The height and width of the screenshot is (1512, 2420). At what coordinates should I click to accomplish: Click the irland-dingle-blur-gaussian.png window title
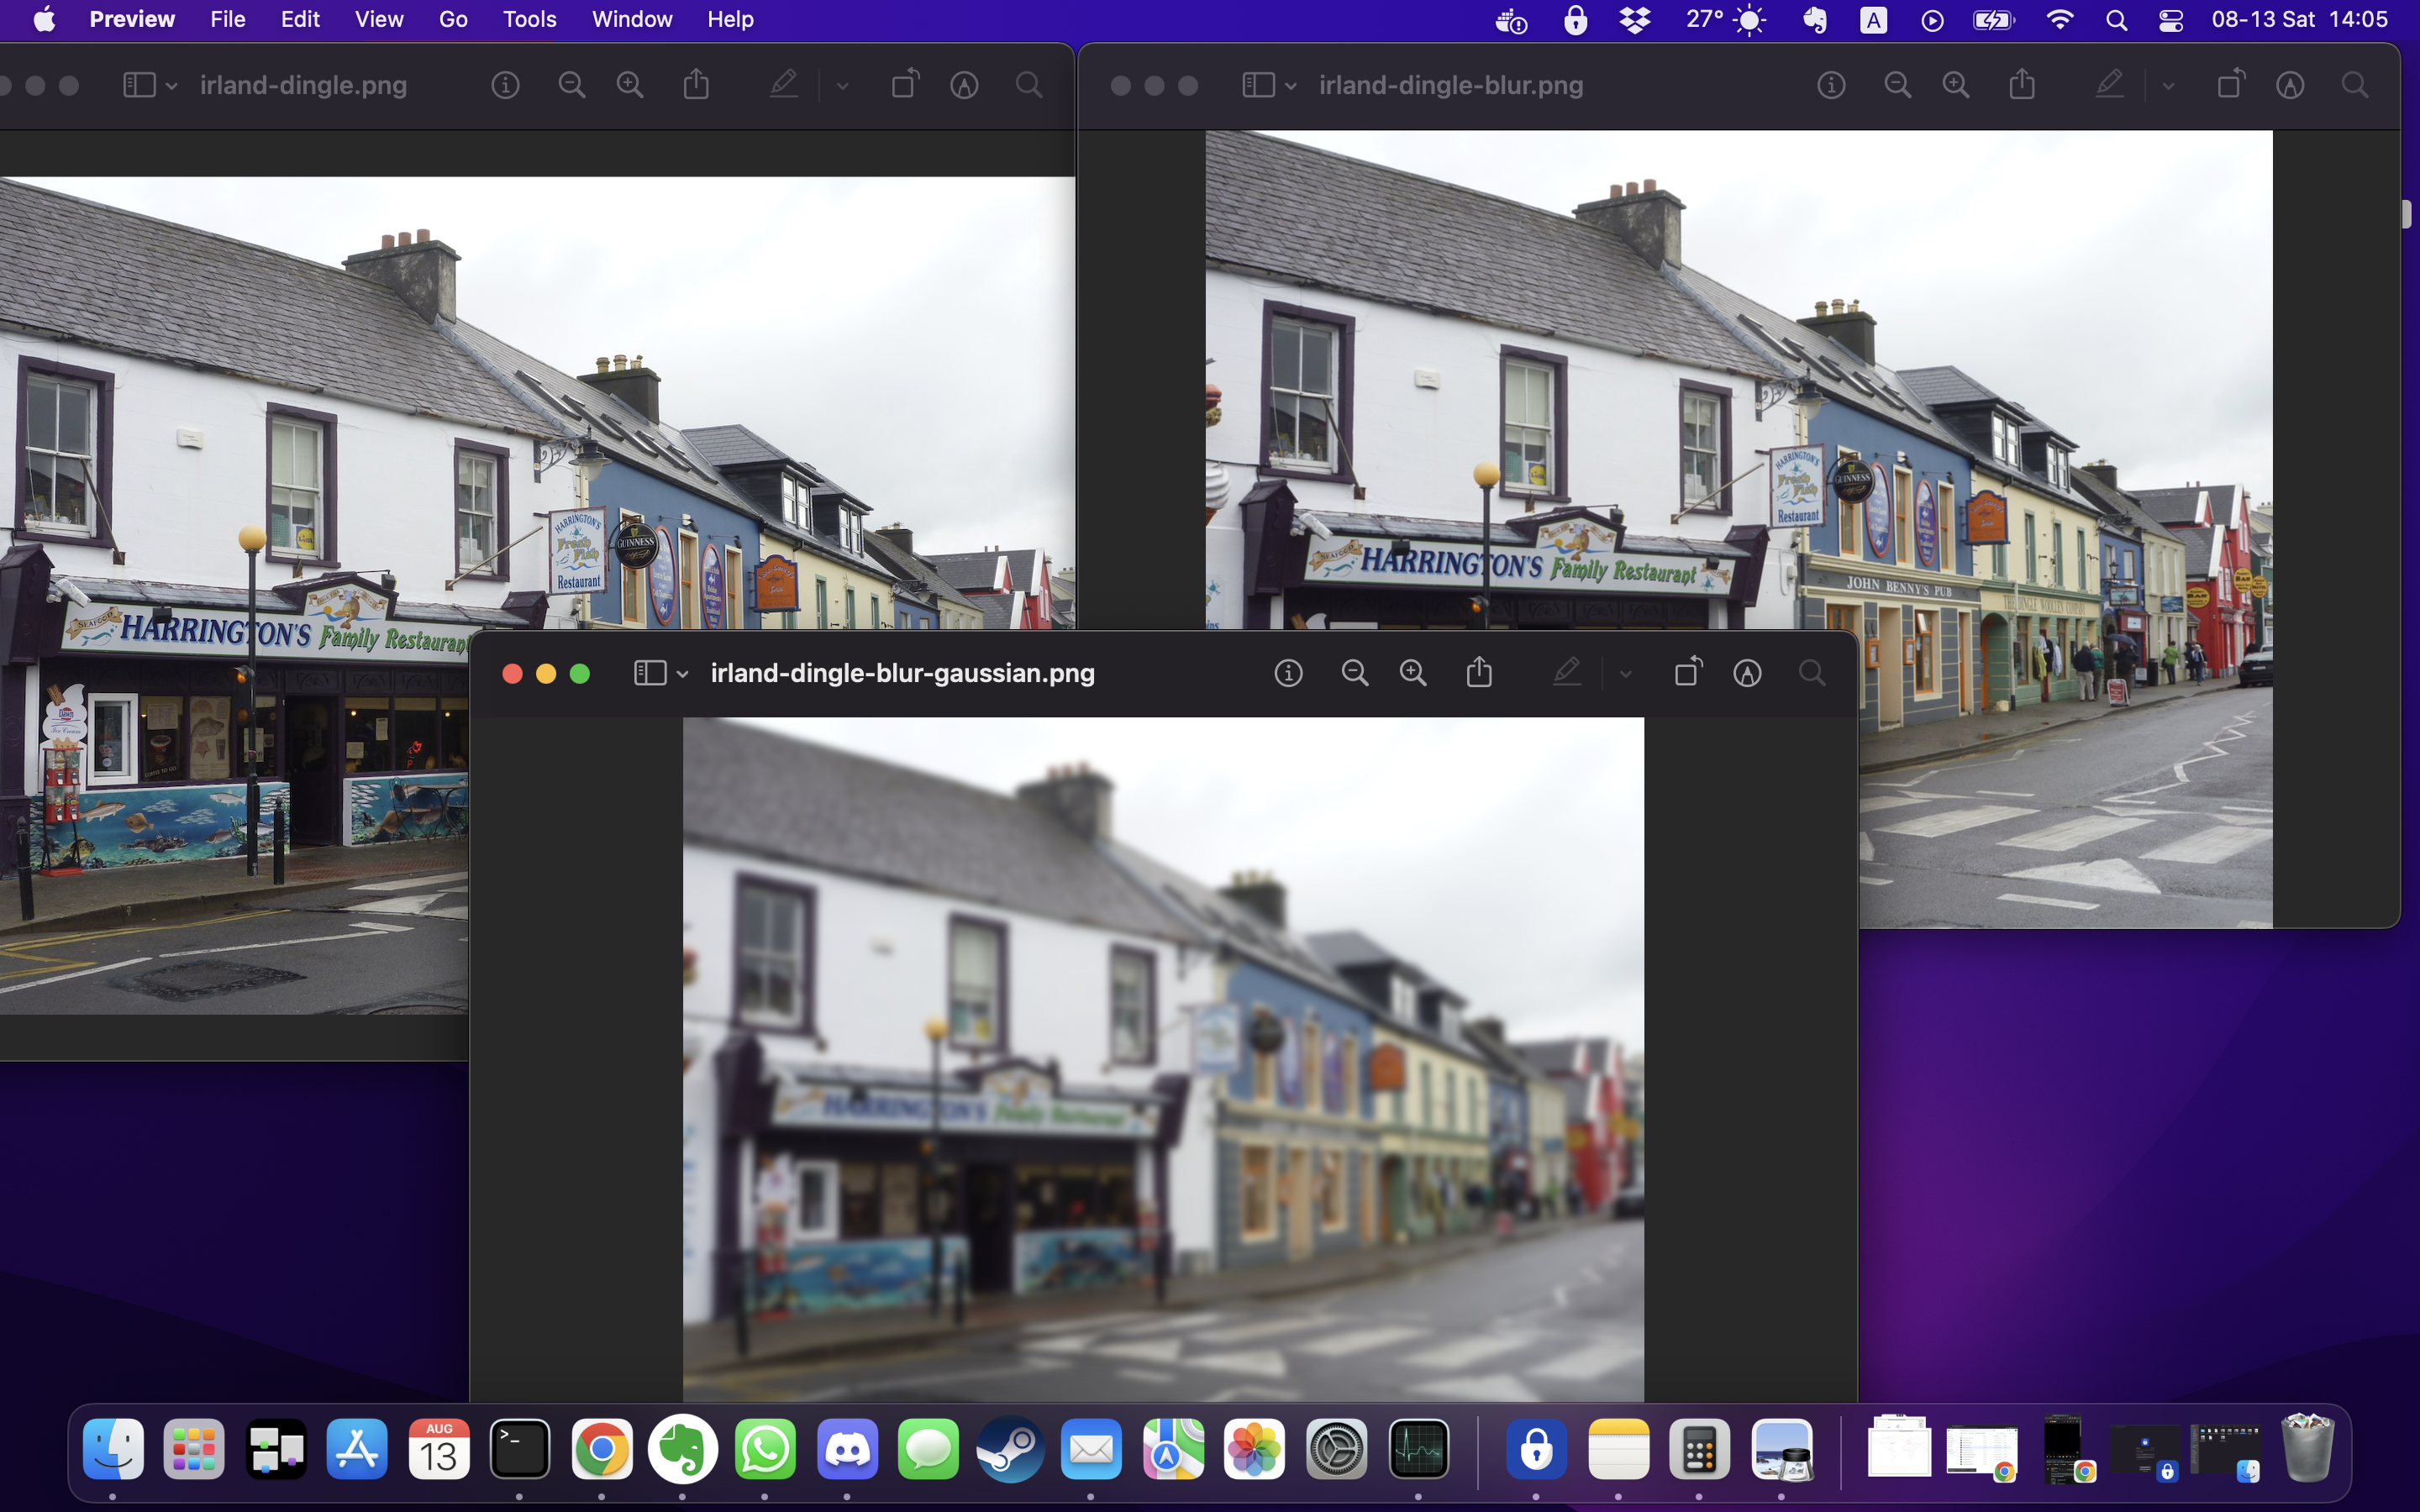point(902,673)
